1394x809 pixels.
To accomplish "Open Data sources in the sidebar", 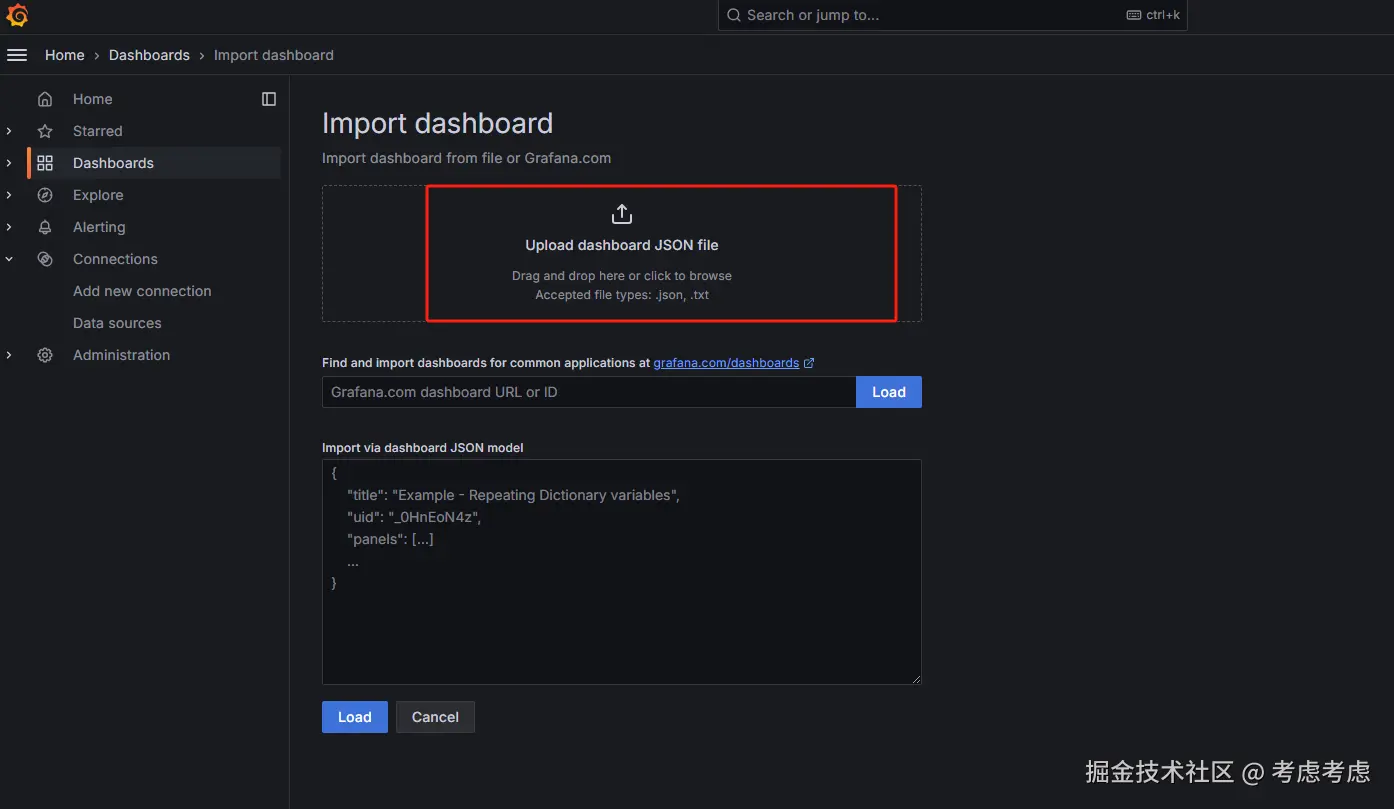I will coord(117,323).
